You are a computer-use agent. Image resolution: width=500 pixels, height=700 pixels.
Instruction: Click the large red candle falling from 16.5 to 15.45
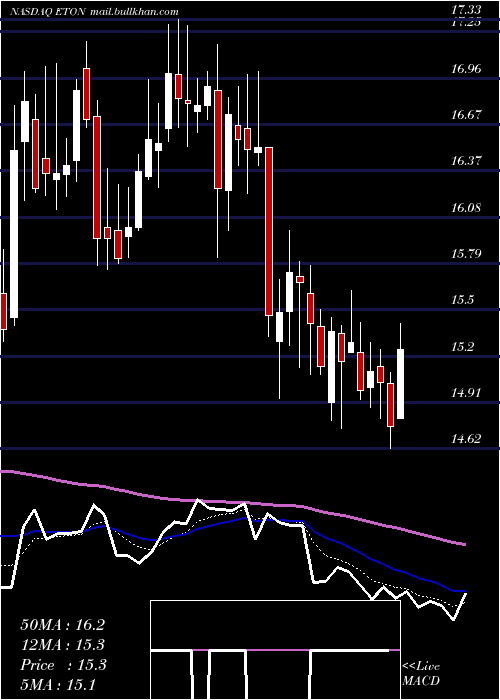point(269,231)
